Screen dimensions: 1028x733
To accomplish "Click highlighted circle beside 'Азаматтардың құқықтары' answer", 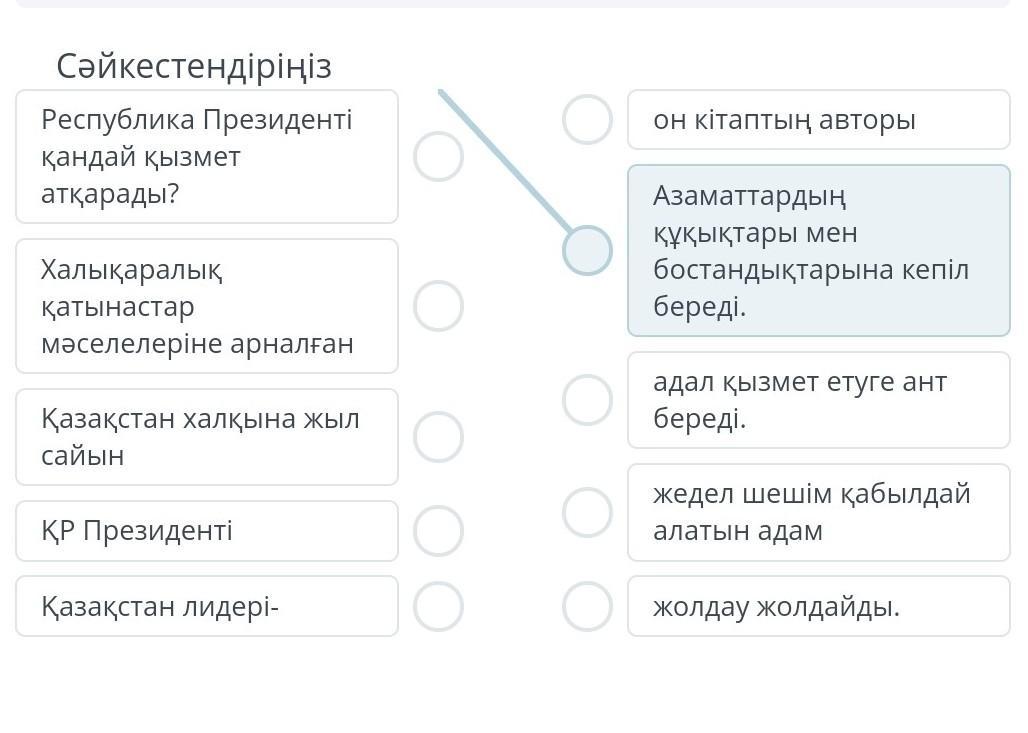I will (x=587, y=250).
